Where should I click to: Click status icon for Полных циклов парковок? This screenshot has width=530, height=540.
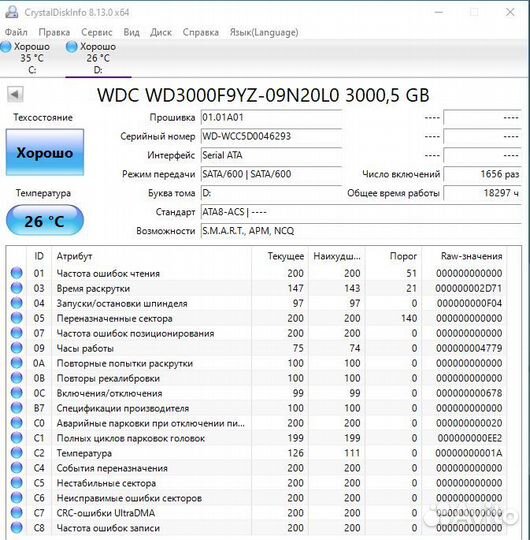coord(17,438)
